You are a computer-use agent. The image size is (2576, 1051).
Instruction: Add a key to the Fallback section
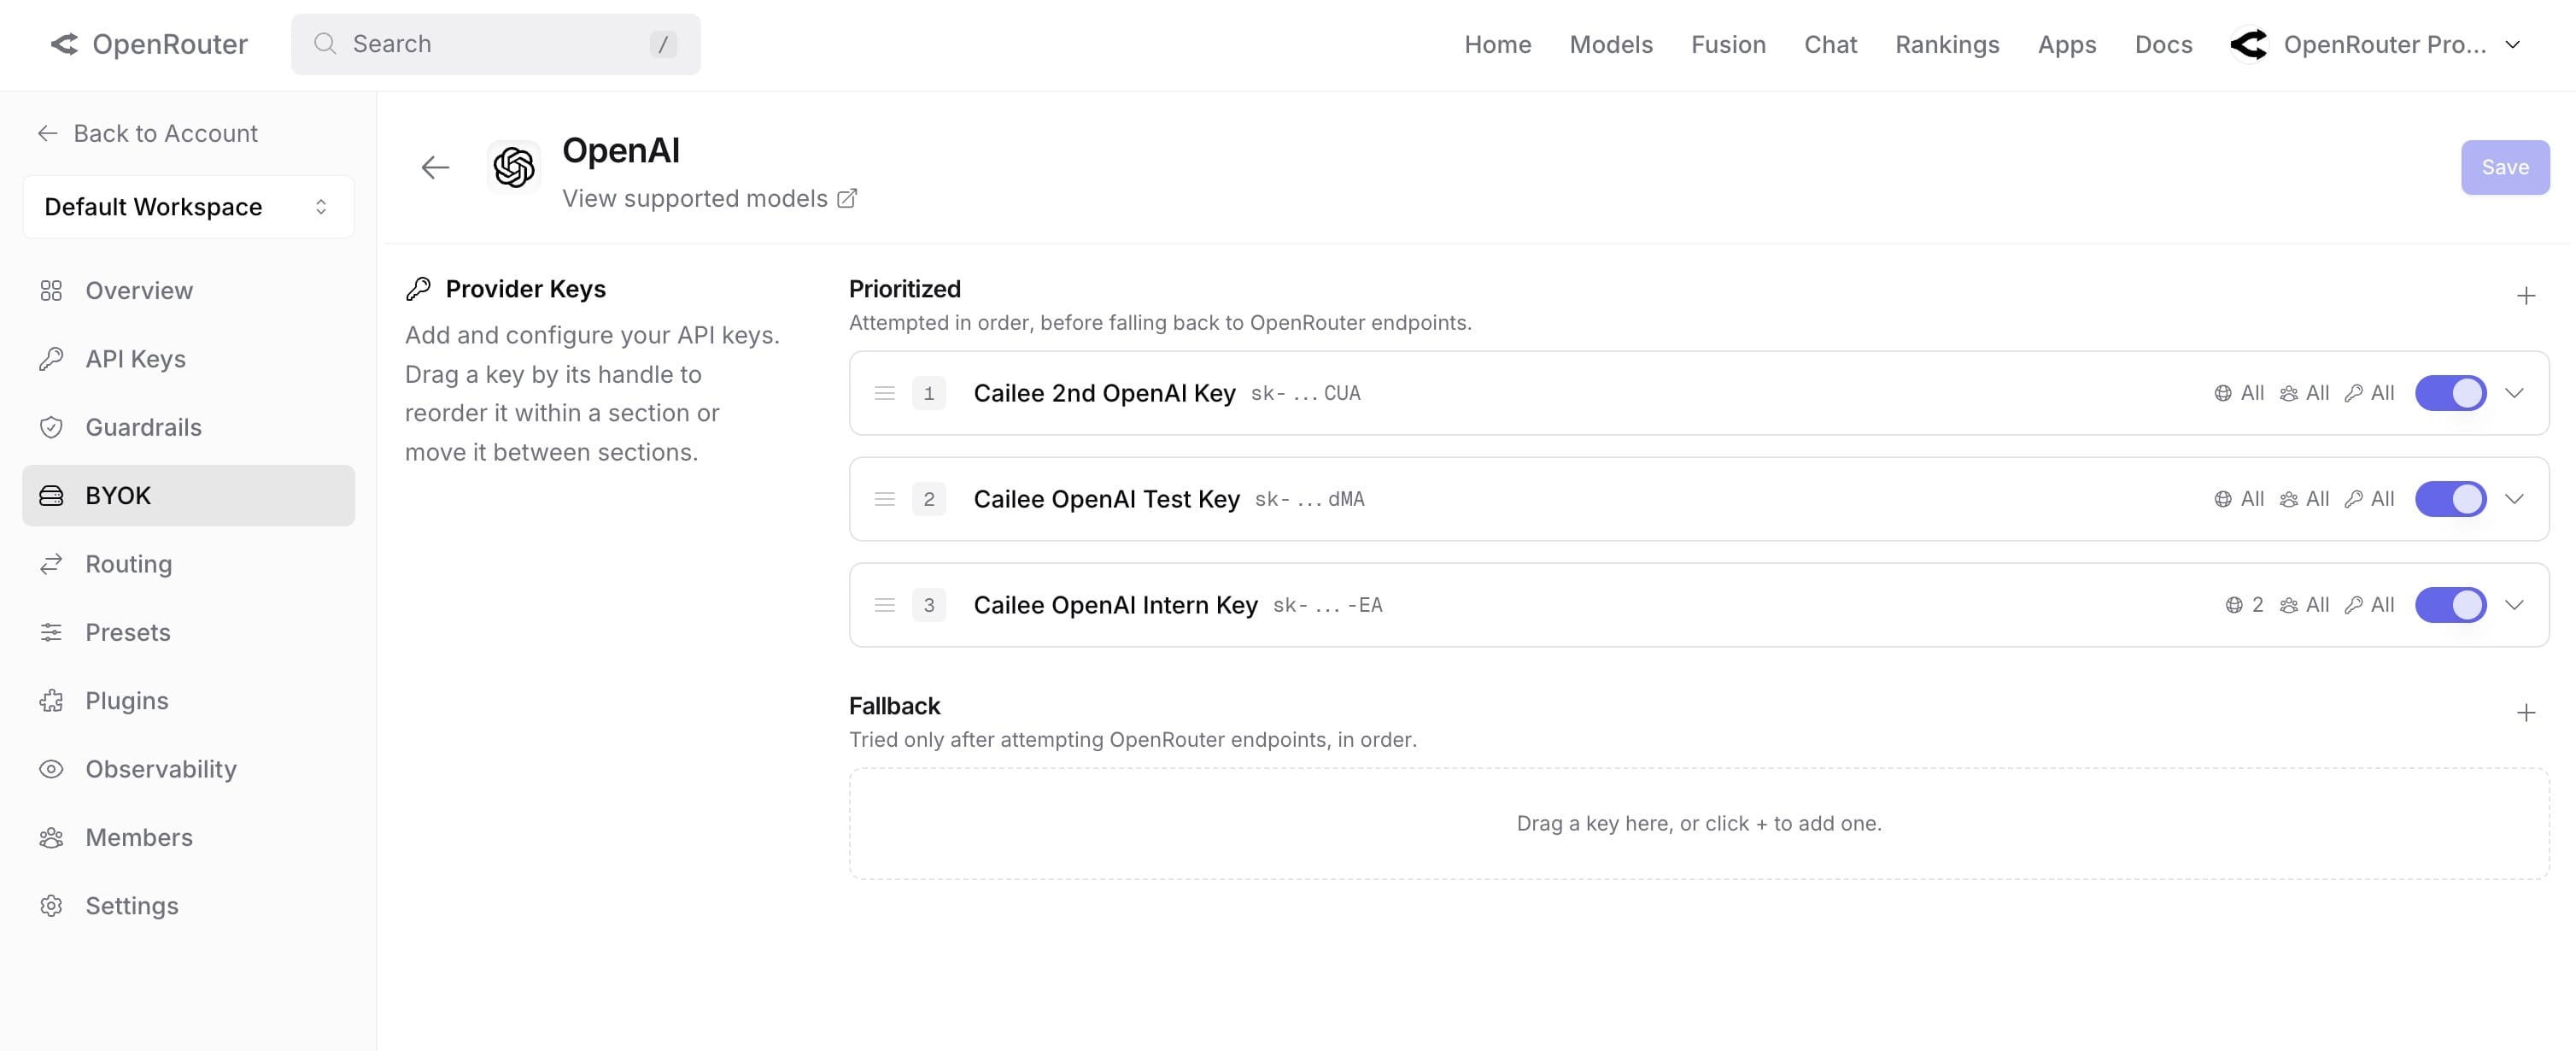coord(2526,713)
